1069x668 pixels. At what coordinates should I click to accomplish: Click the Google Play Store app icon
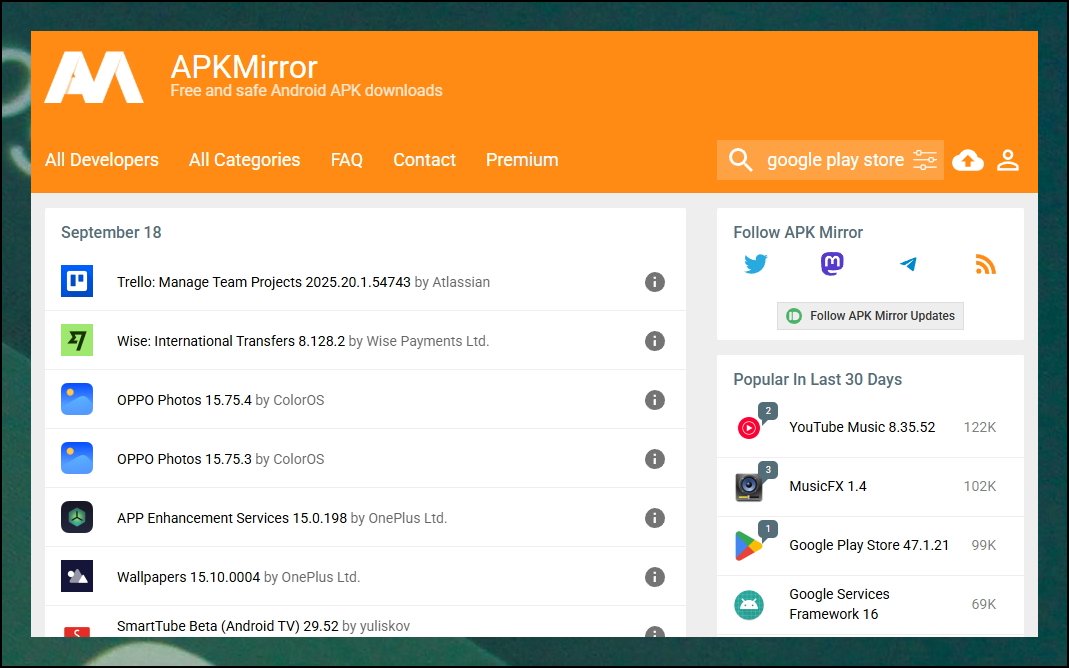click(749, 545)
